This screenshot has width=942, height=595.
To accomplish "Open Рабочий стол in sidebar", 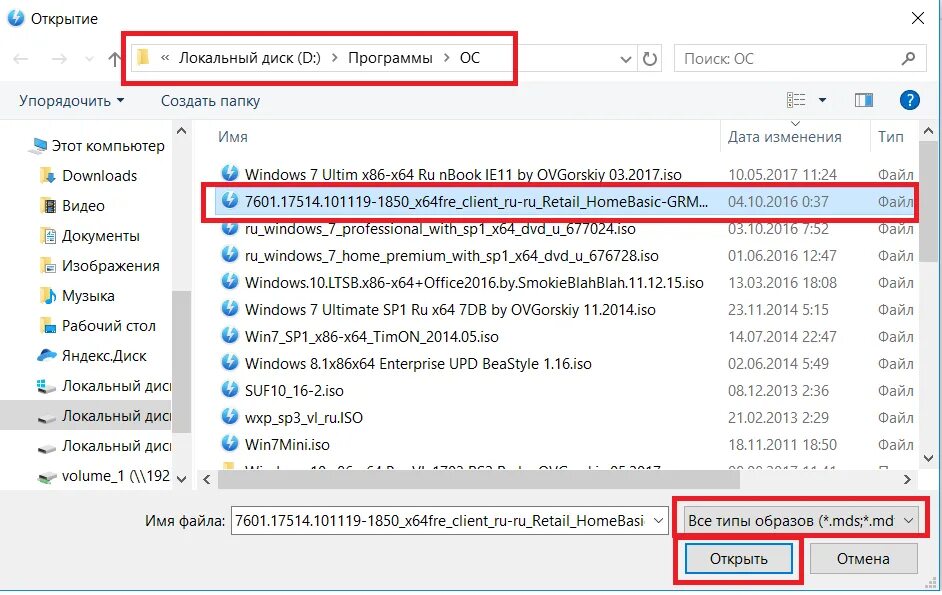I will coord(109,326).
